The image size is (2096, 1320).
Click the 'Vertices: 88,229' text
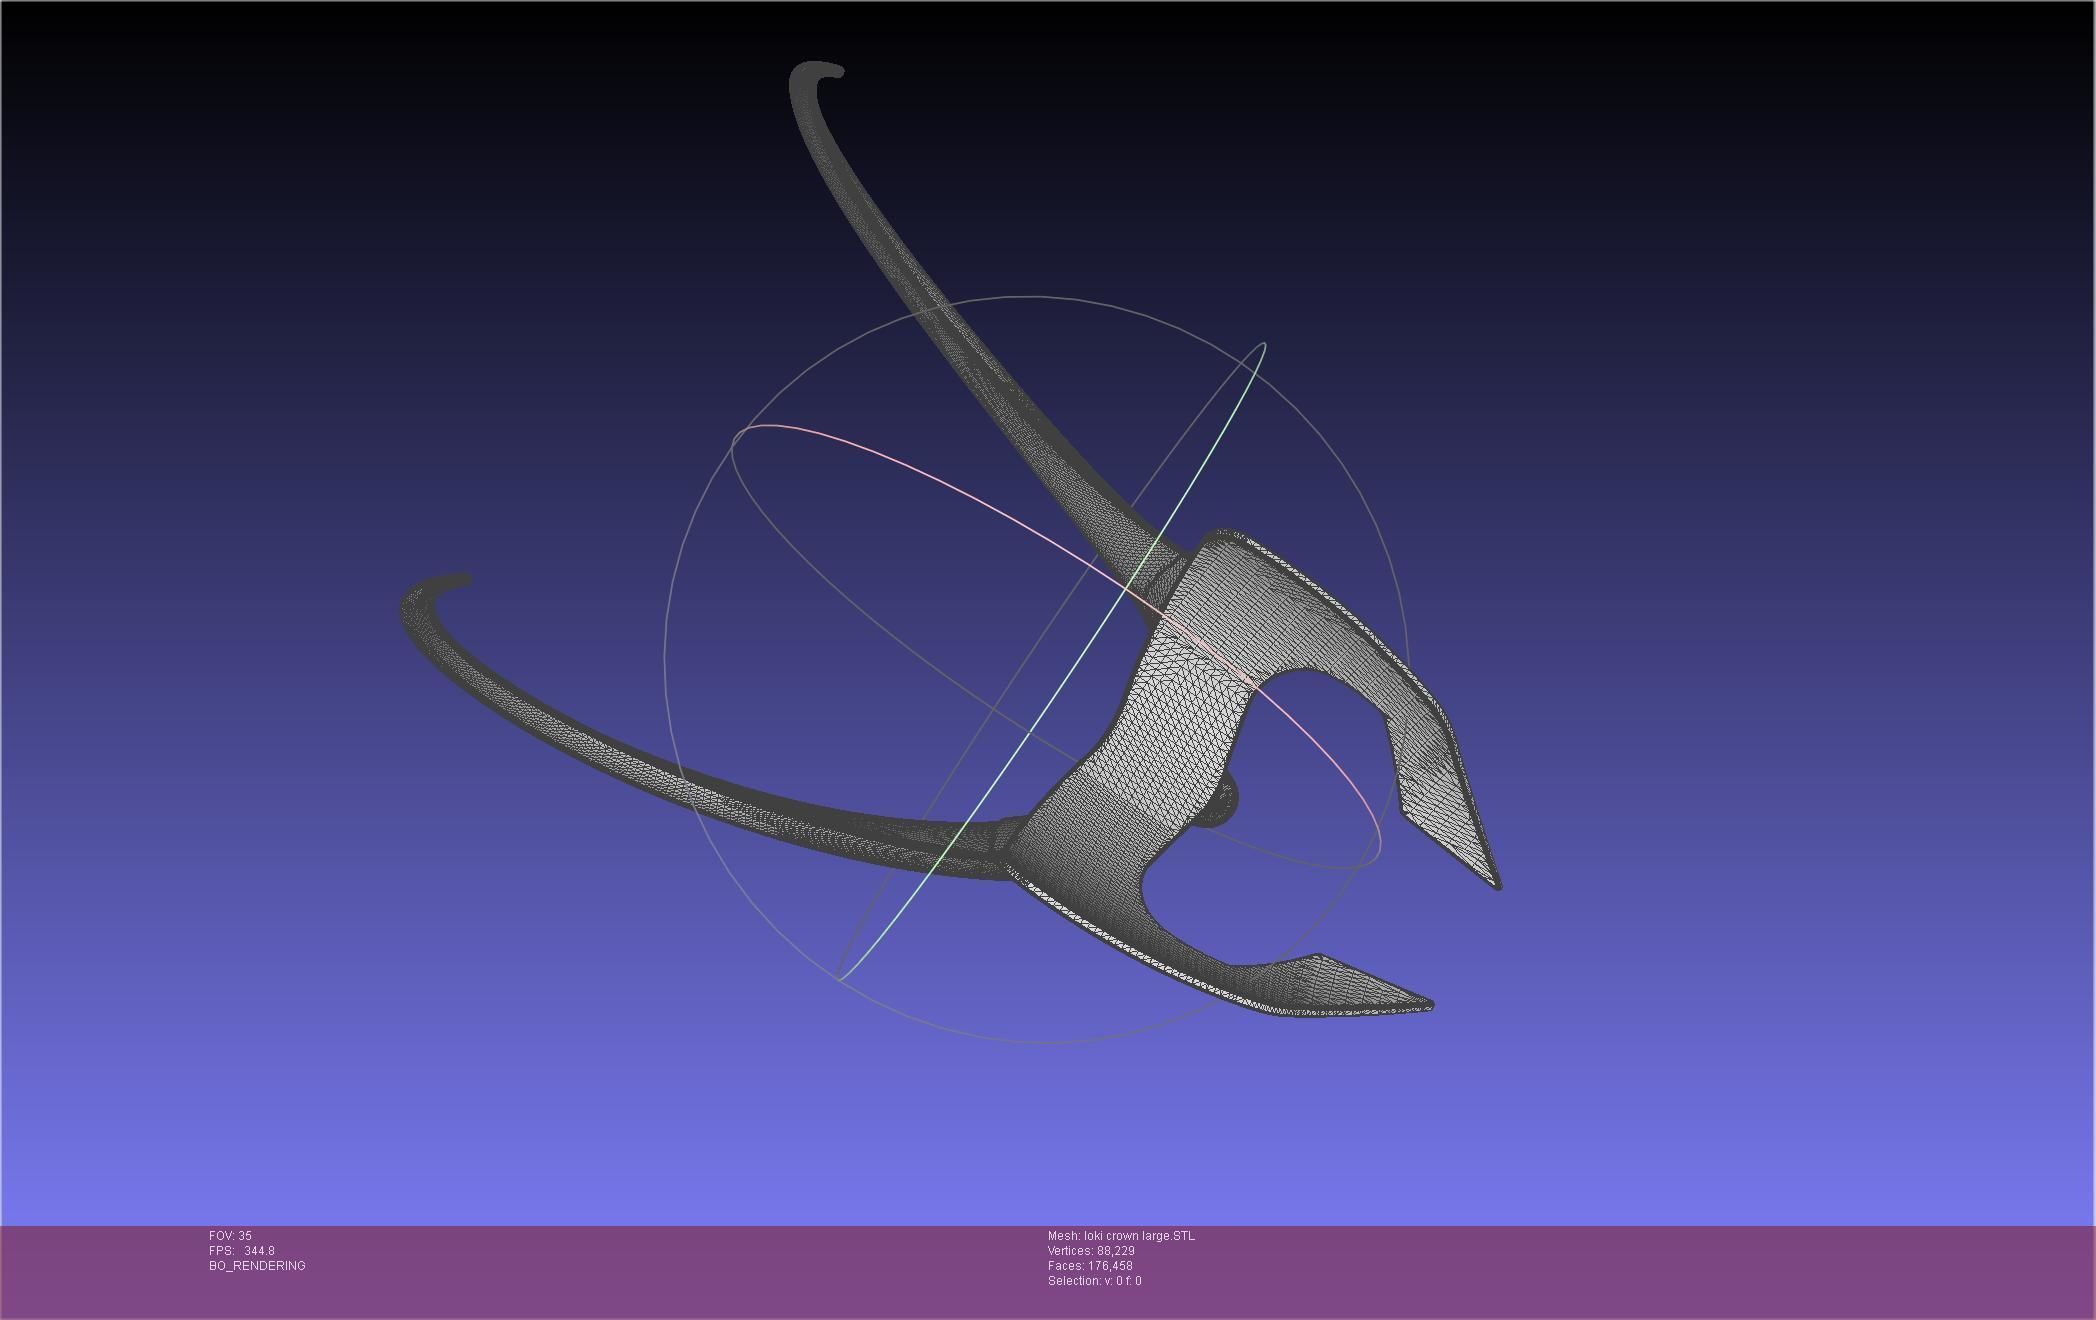click(1091, 1251)
